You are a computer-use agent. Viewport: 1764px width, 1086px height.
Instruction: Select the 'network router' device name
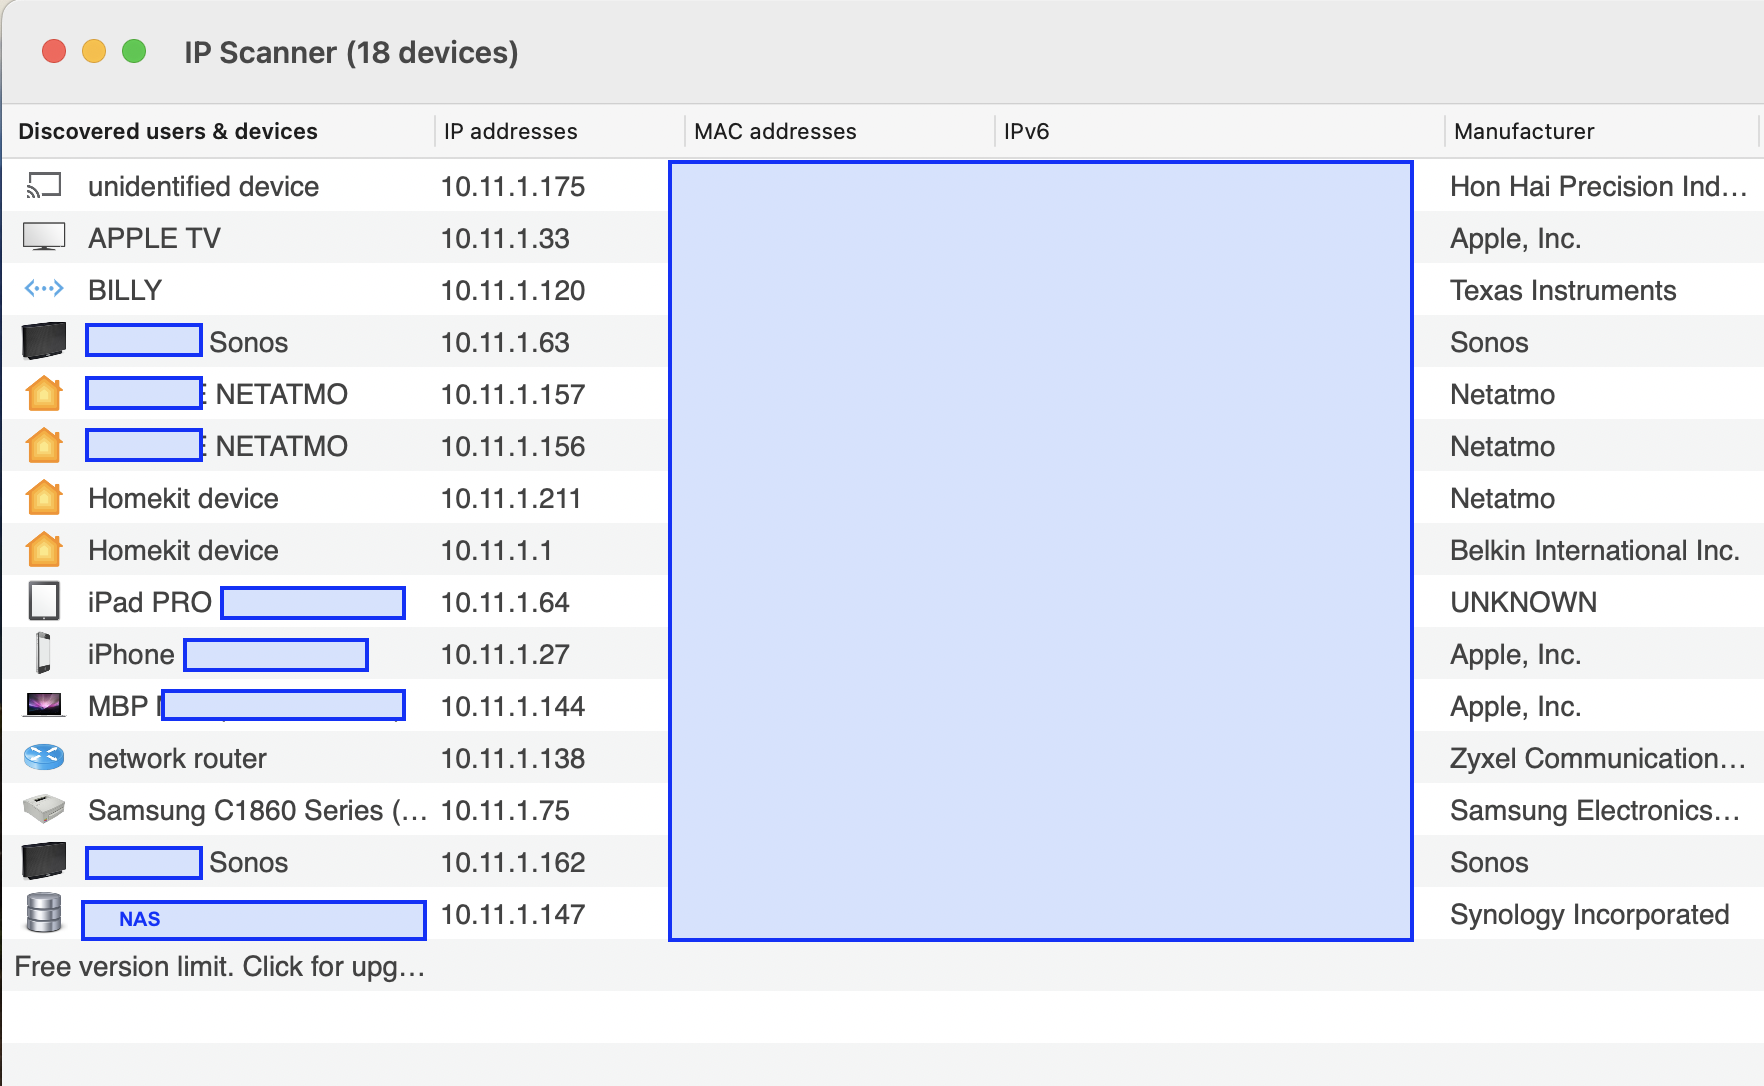click(x=177, y=758)
